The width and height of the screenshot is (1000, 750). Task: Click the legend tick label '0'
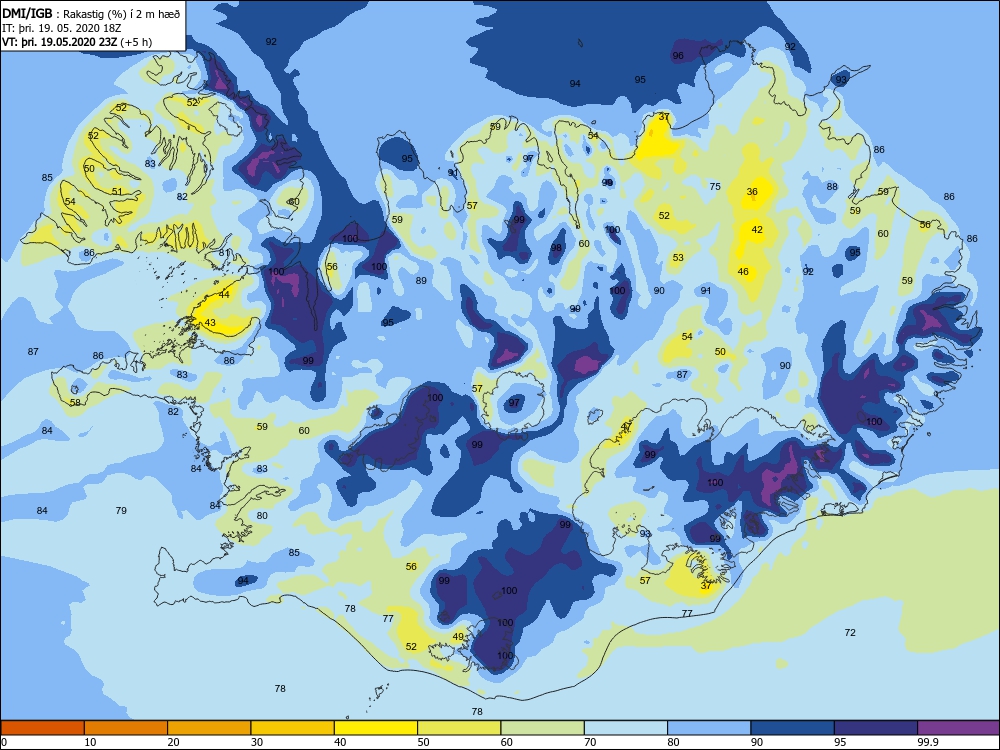click(x=4, y=742)
